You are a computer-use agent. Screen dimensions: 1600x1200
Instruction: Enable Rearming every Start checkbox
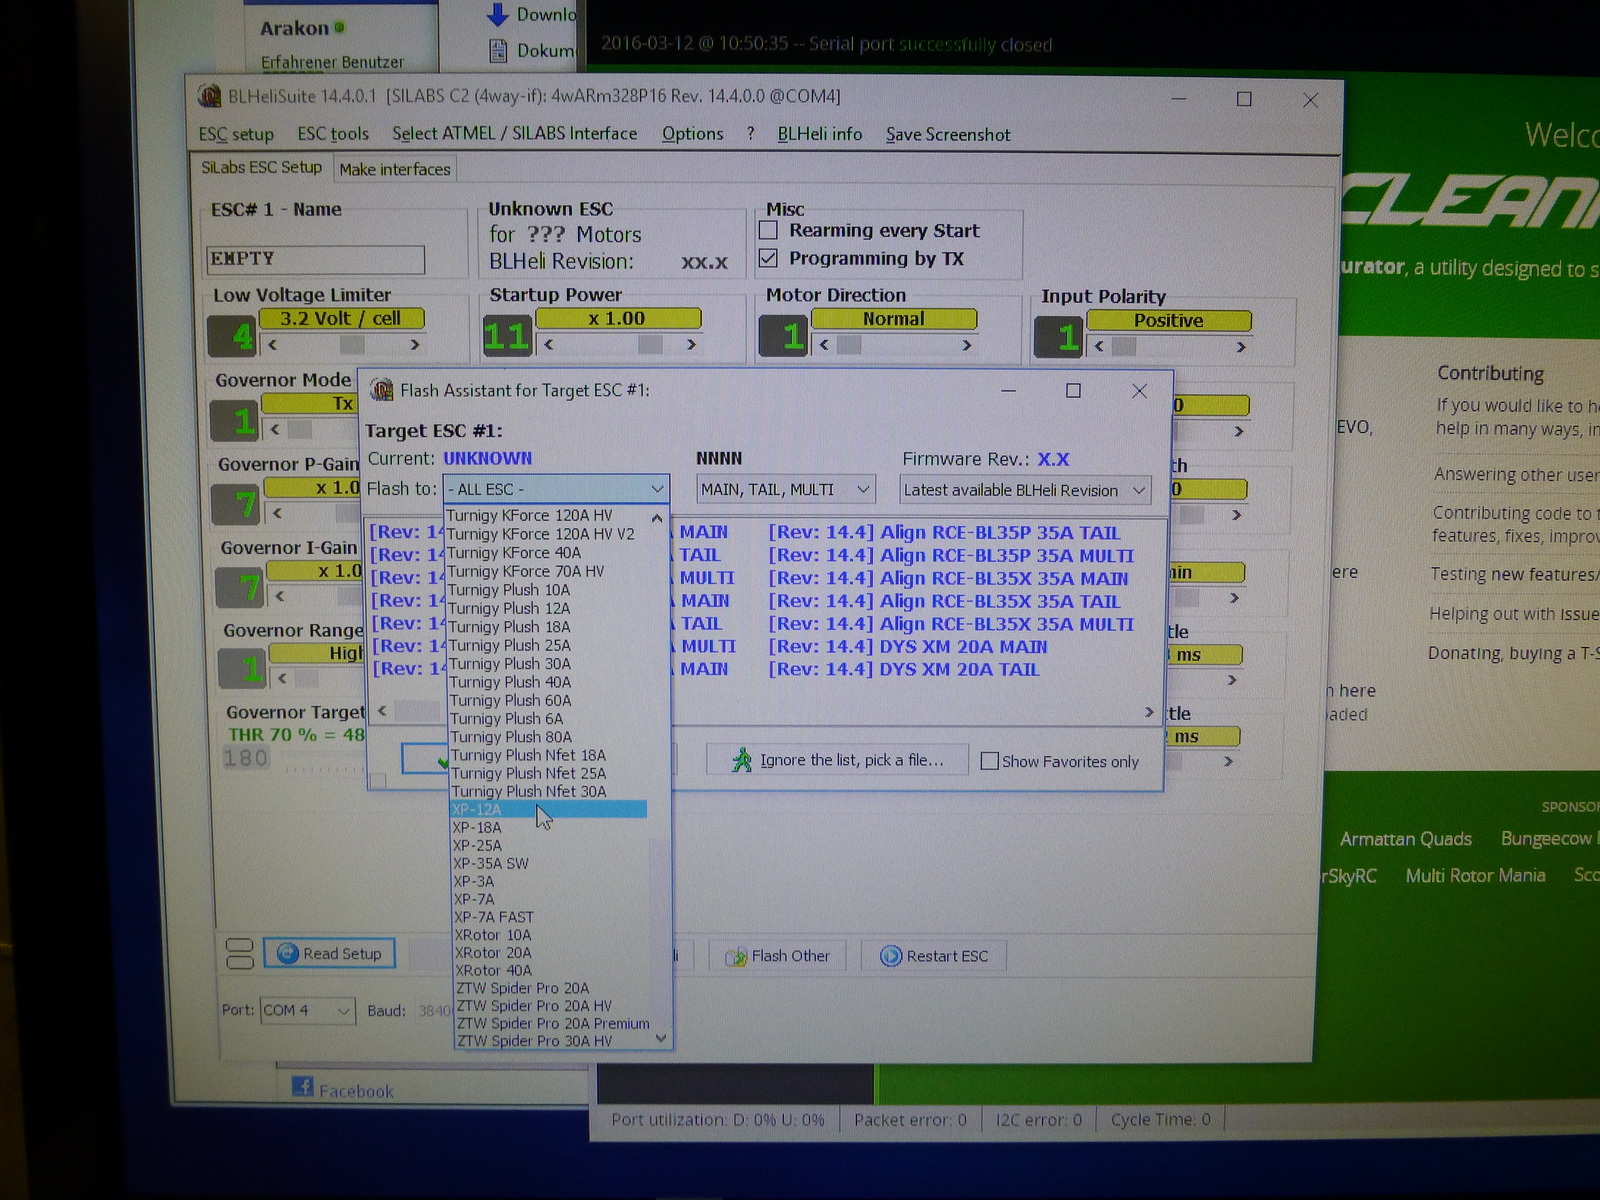point(769,230)
